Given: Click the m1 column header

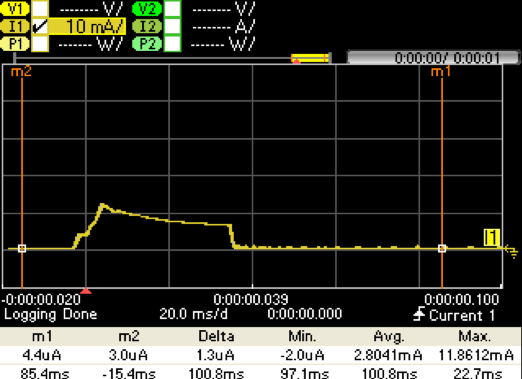Looking at the screenshot, I should tap(42, 336).
